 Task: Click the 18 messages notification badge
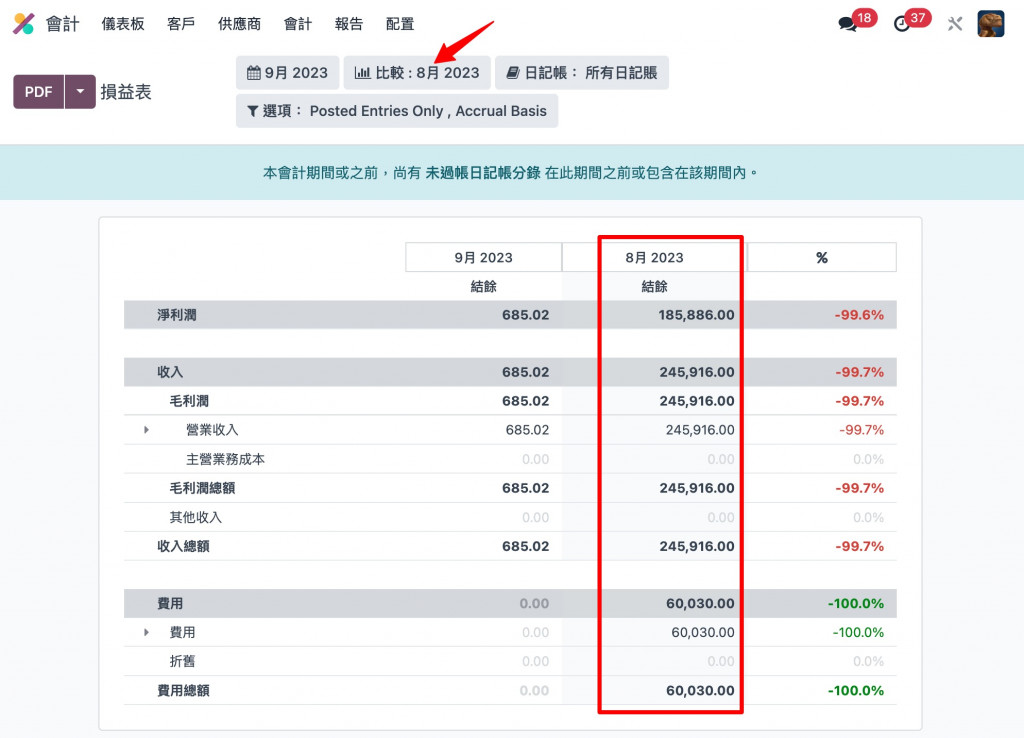[865, 18]
